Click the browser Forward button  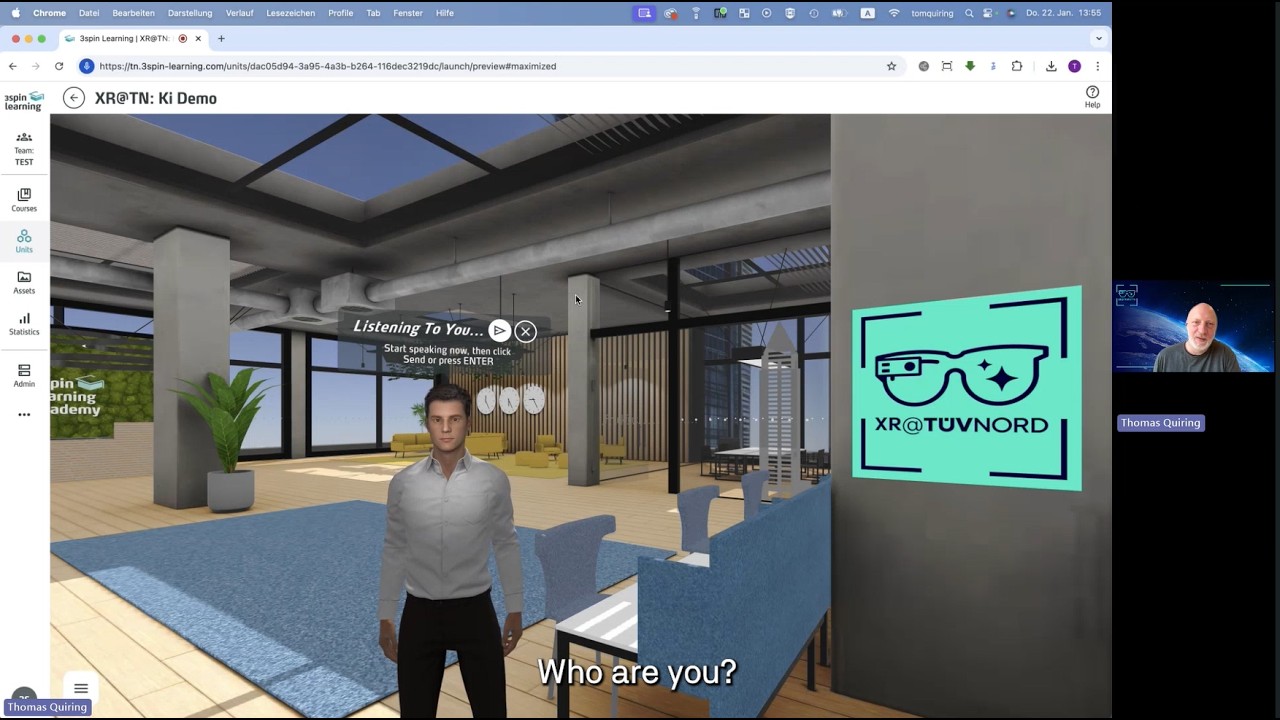tap(36, 66)
